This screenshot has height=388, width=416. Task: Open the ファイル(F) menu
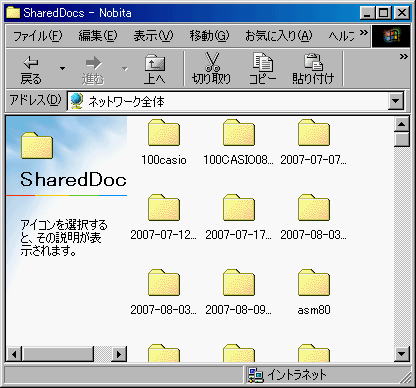click(x=37, y=36)
